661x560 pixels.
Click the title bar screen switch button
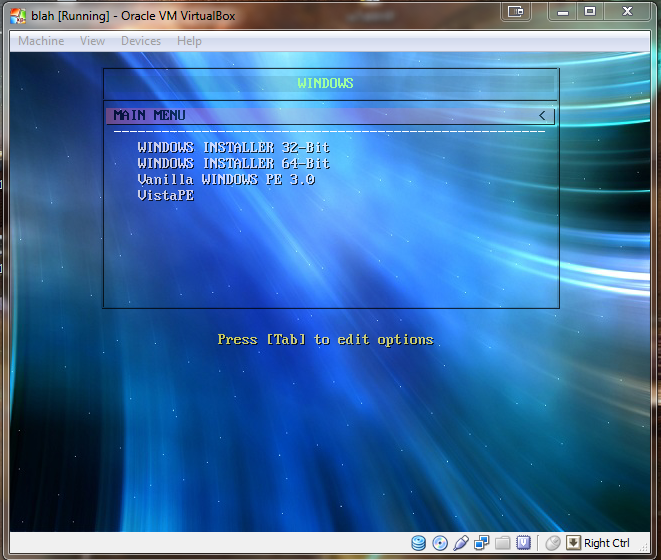pyautogui.click(x=516, y=11)
